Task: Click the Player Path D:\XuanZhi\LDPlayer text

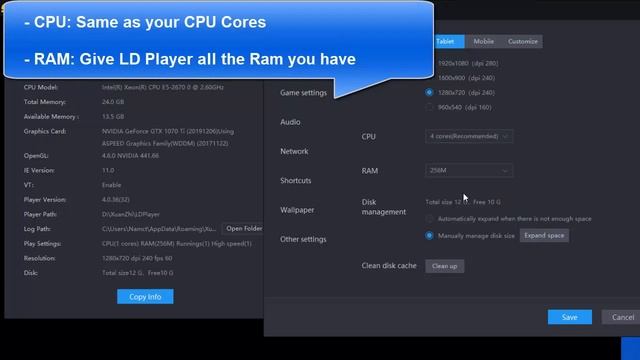Action: point(131,214)
